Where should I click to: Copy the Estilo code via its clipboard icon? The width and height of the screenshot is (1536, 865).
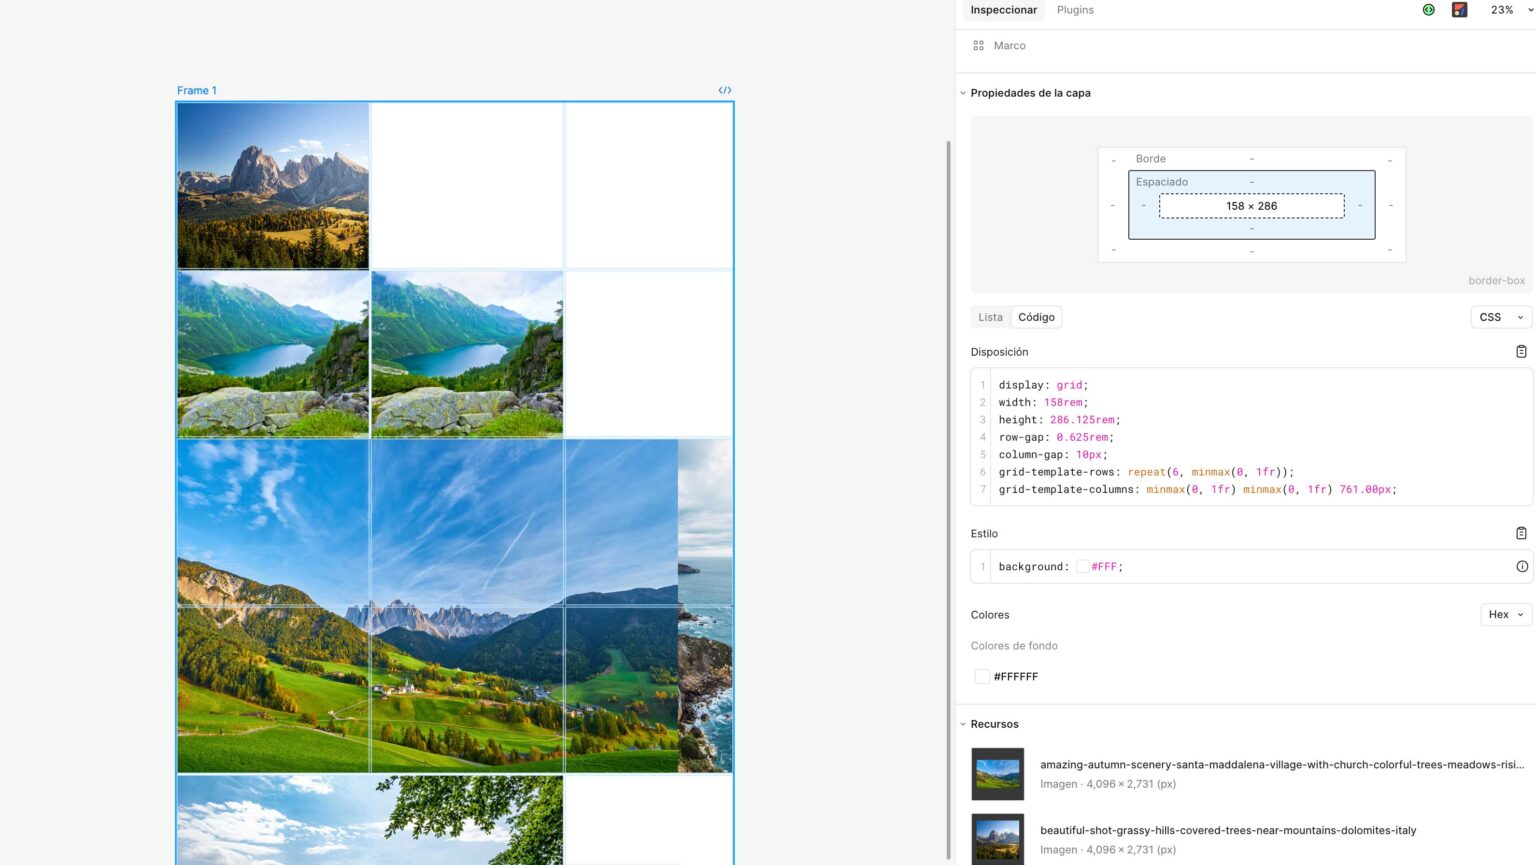[x=1521, y=532]
